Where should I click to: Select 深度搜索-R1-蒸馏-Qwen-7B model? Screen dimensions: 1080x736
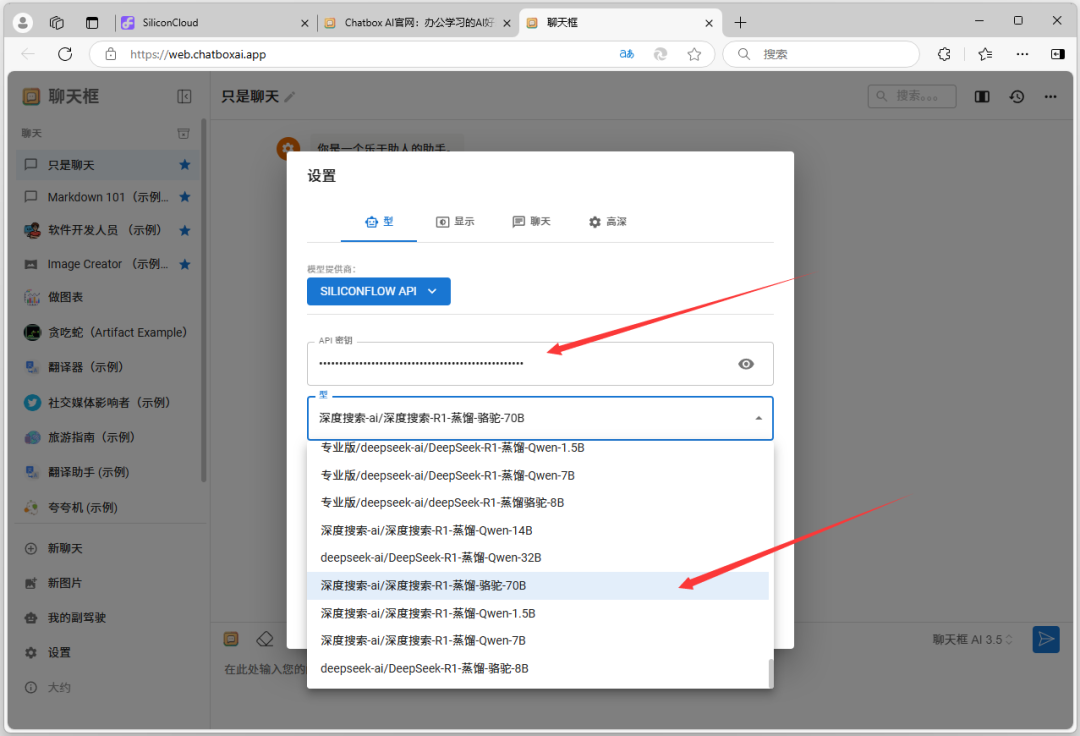[538, 640]
